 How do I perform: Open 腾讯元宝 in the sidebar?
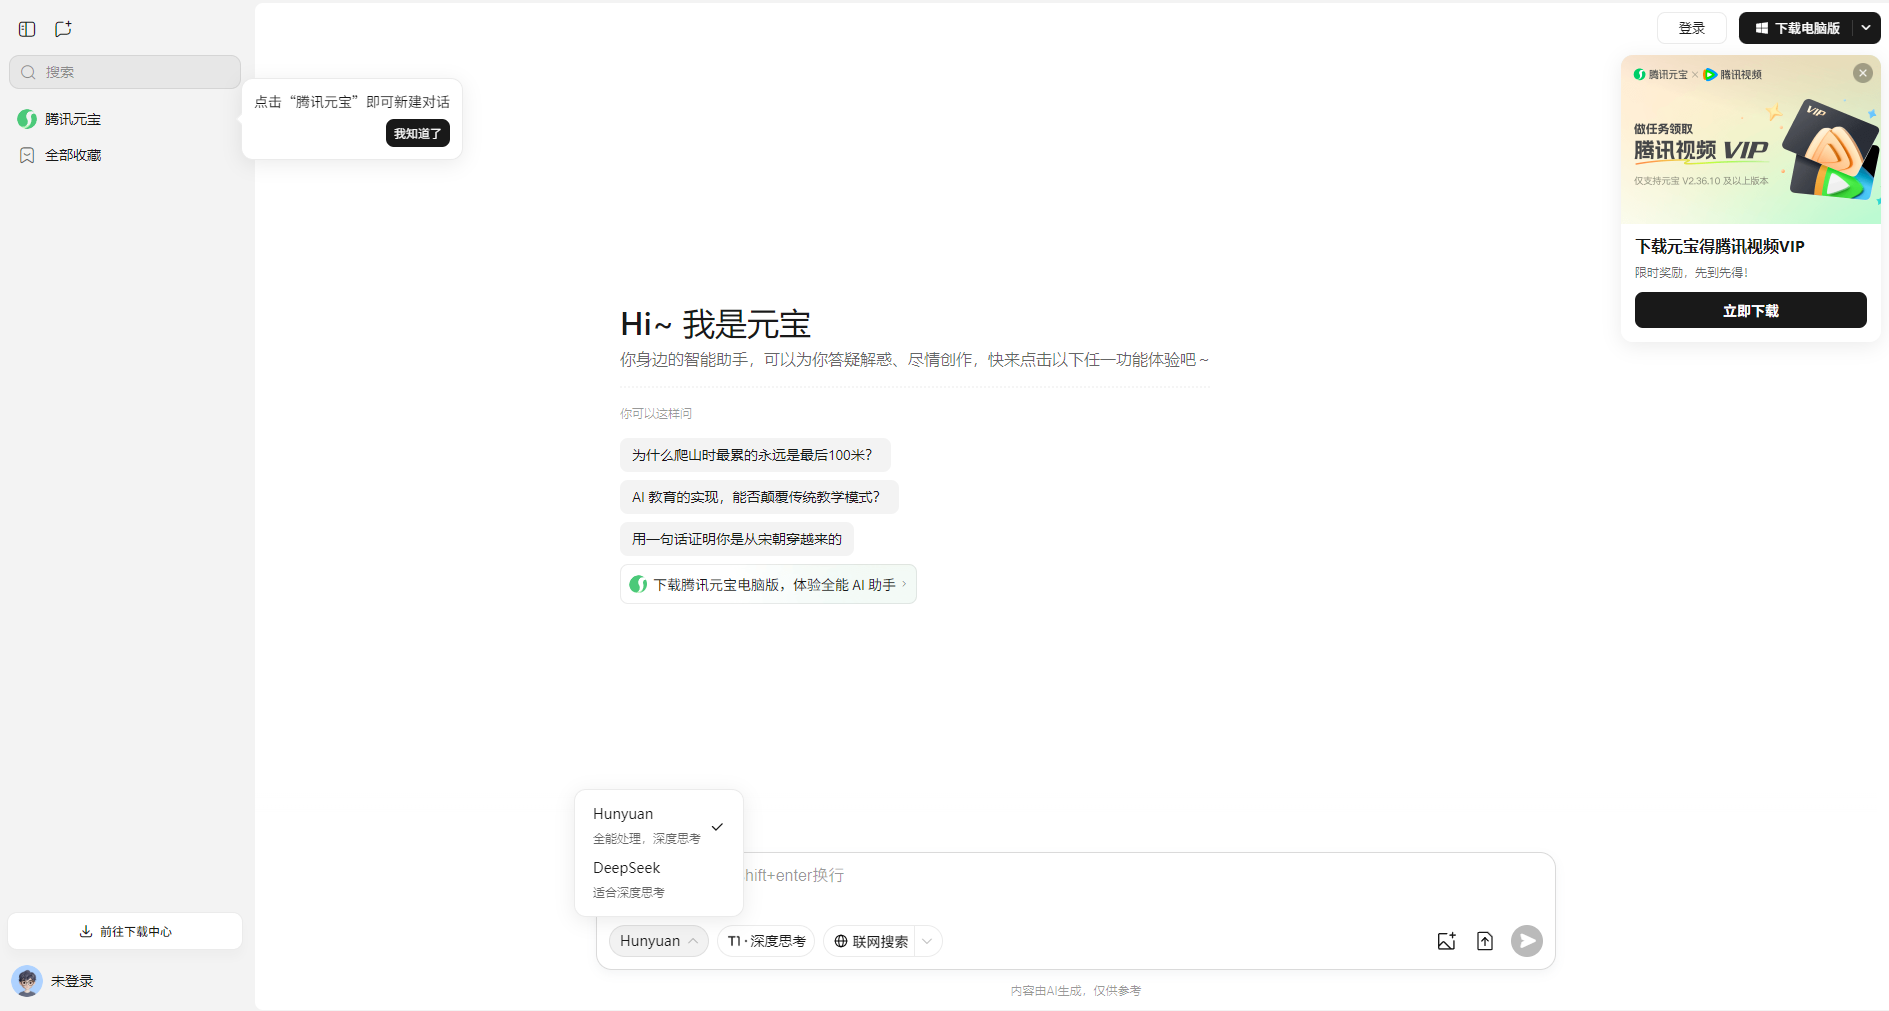[x=125, y=119]
